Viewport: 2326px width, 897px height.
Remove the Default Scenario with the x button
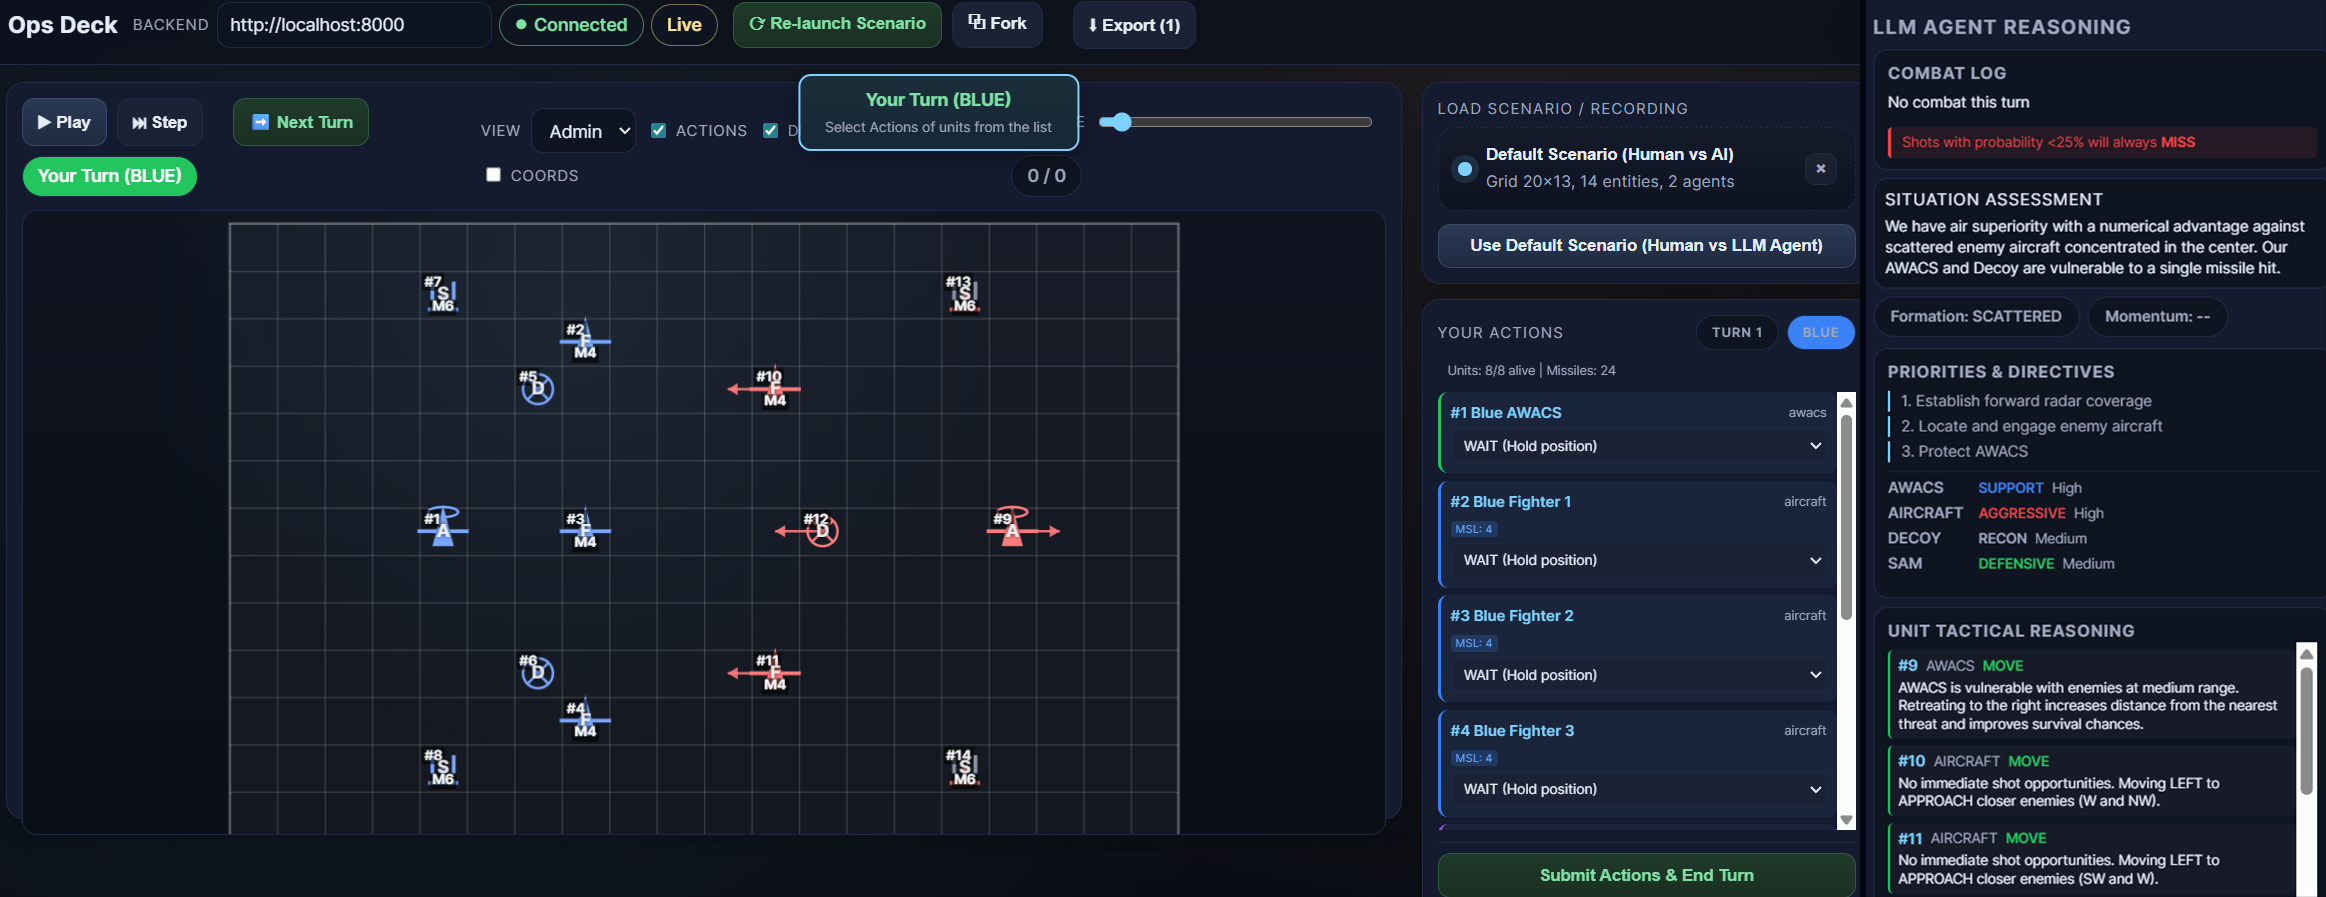tap(1821, 169)
